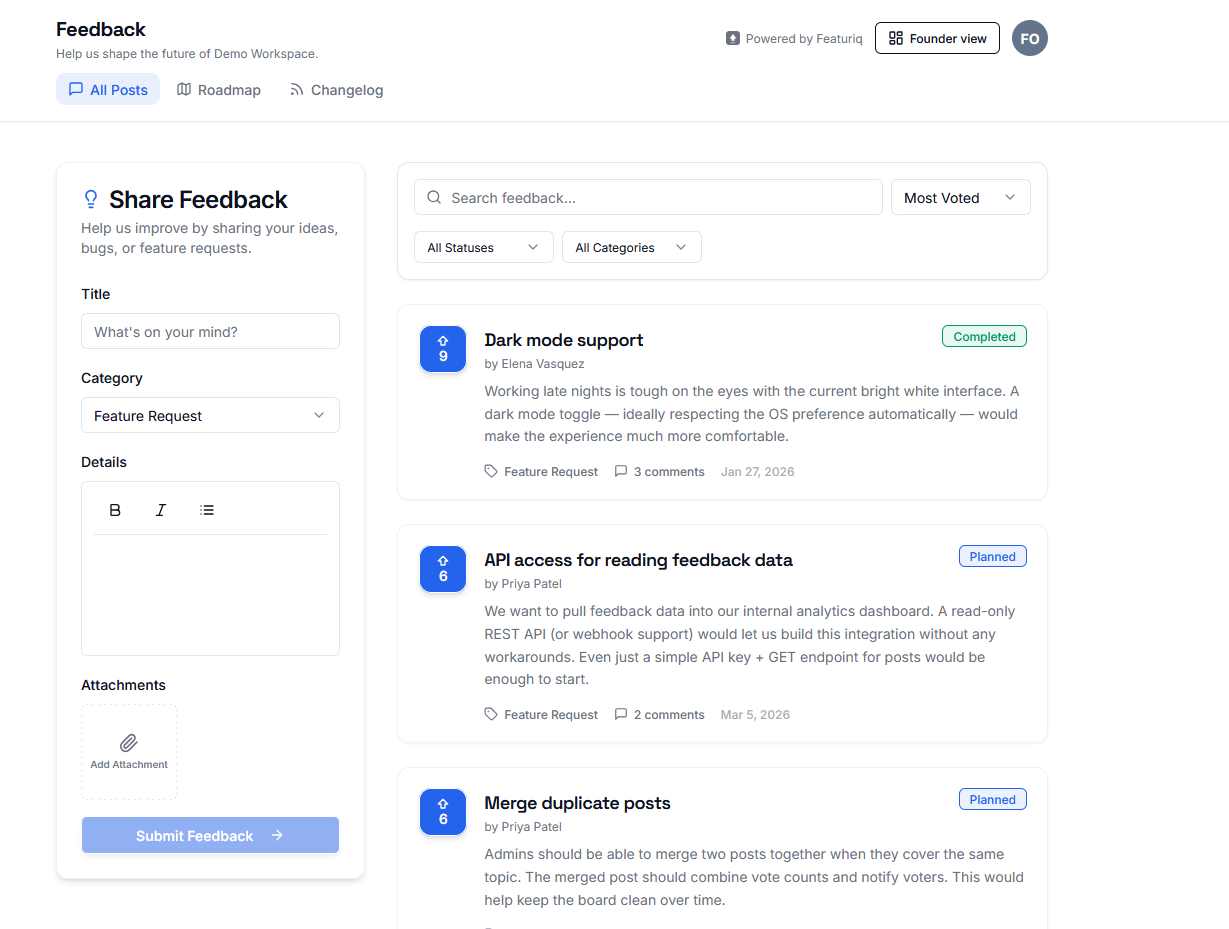Screen dimensions: 1229x929
Task: Open the Feature Request category selector
Action: (x=210, y=416)
